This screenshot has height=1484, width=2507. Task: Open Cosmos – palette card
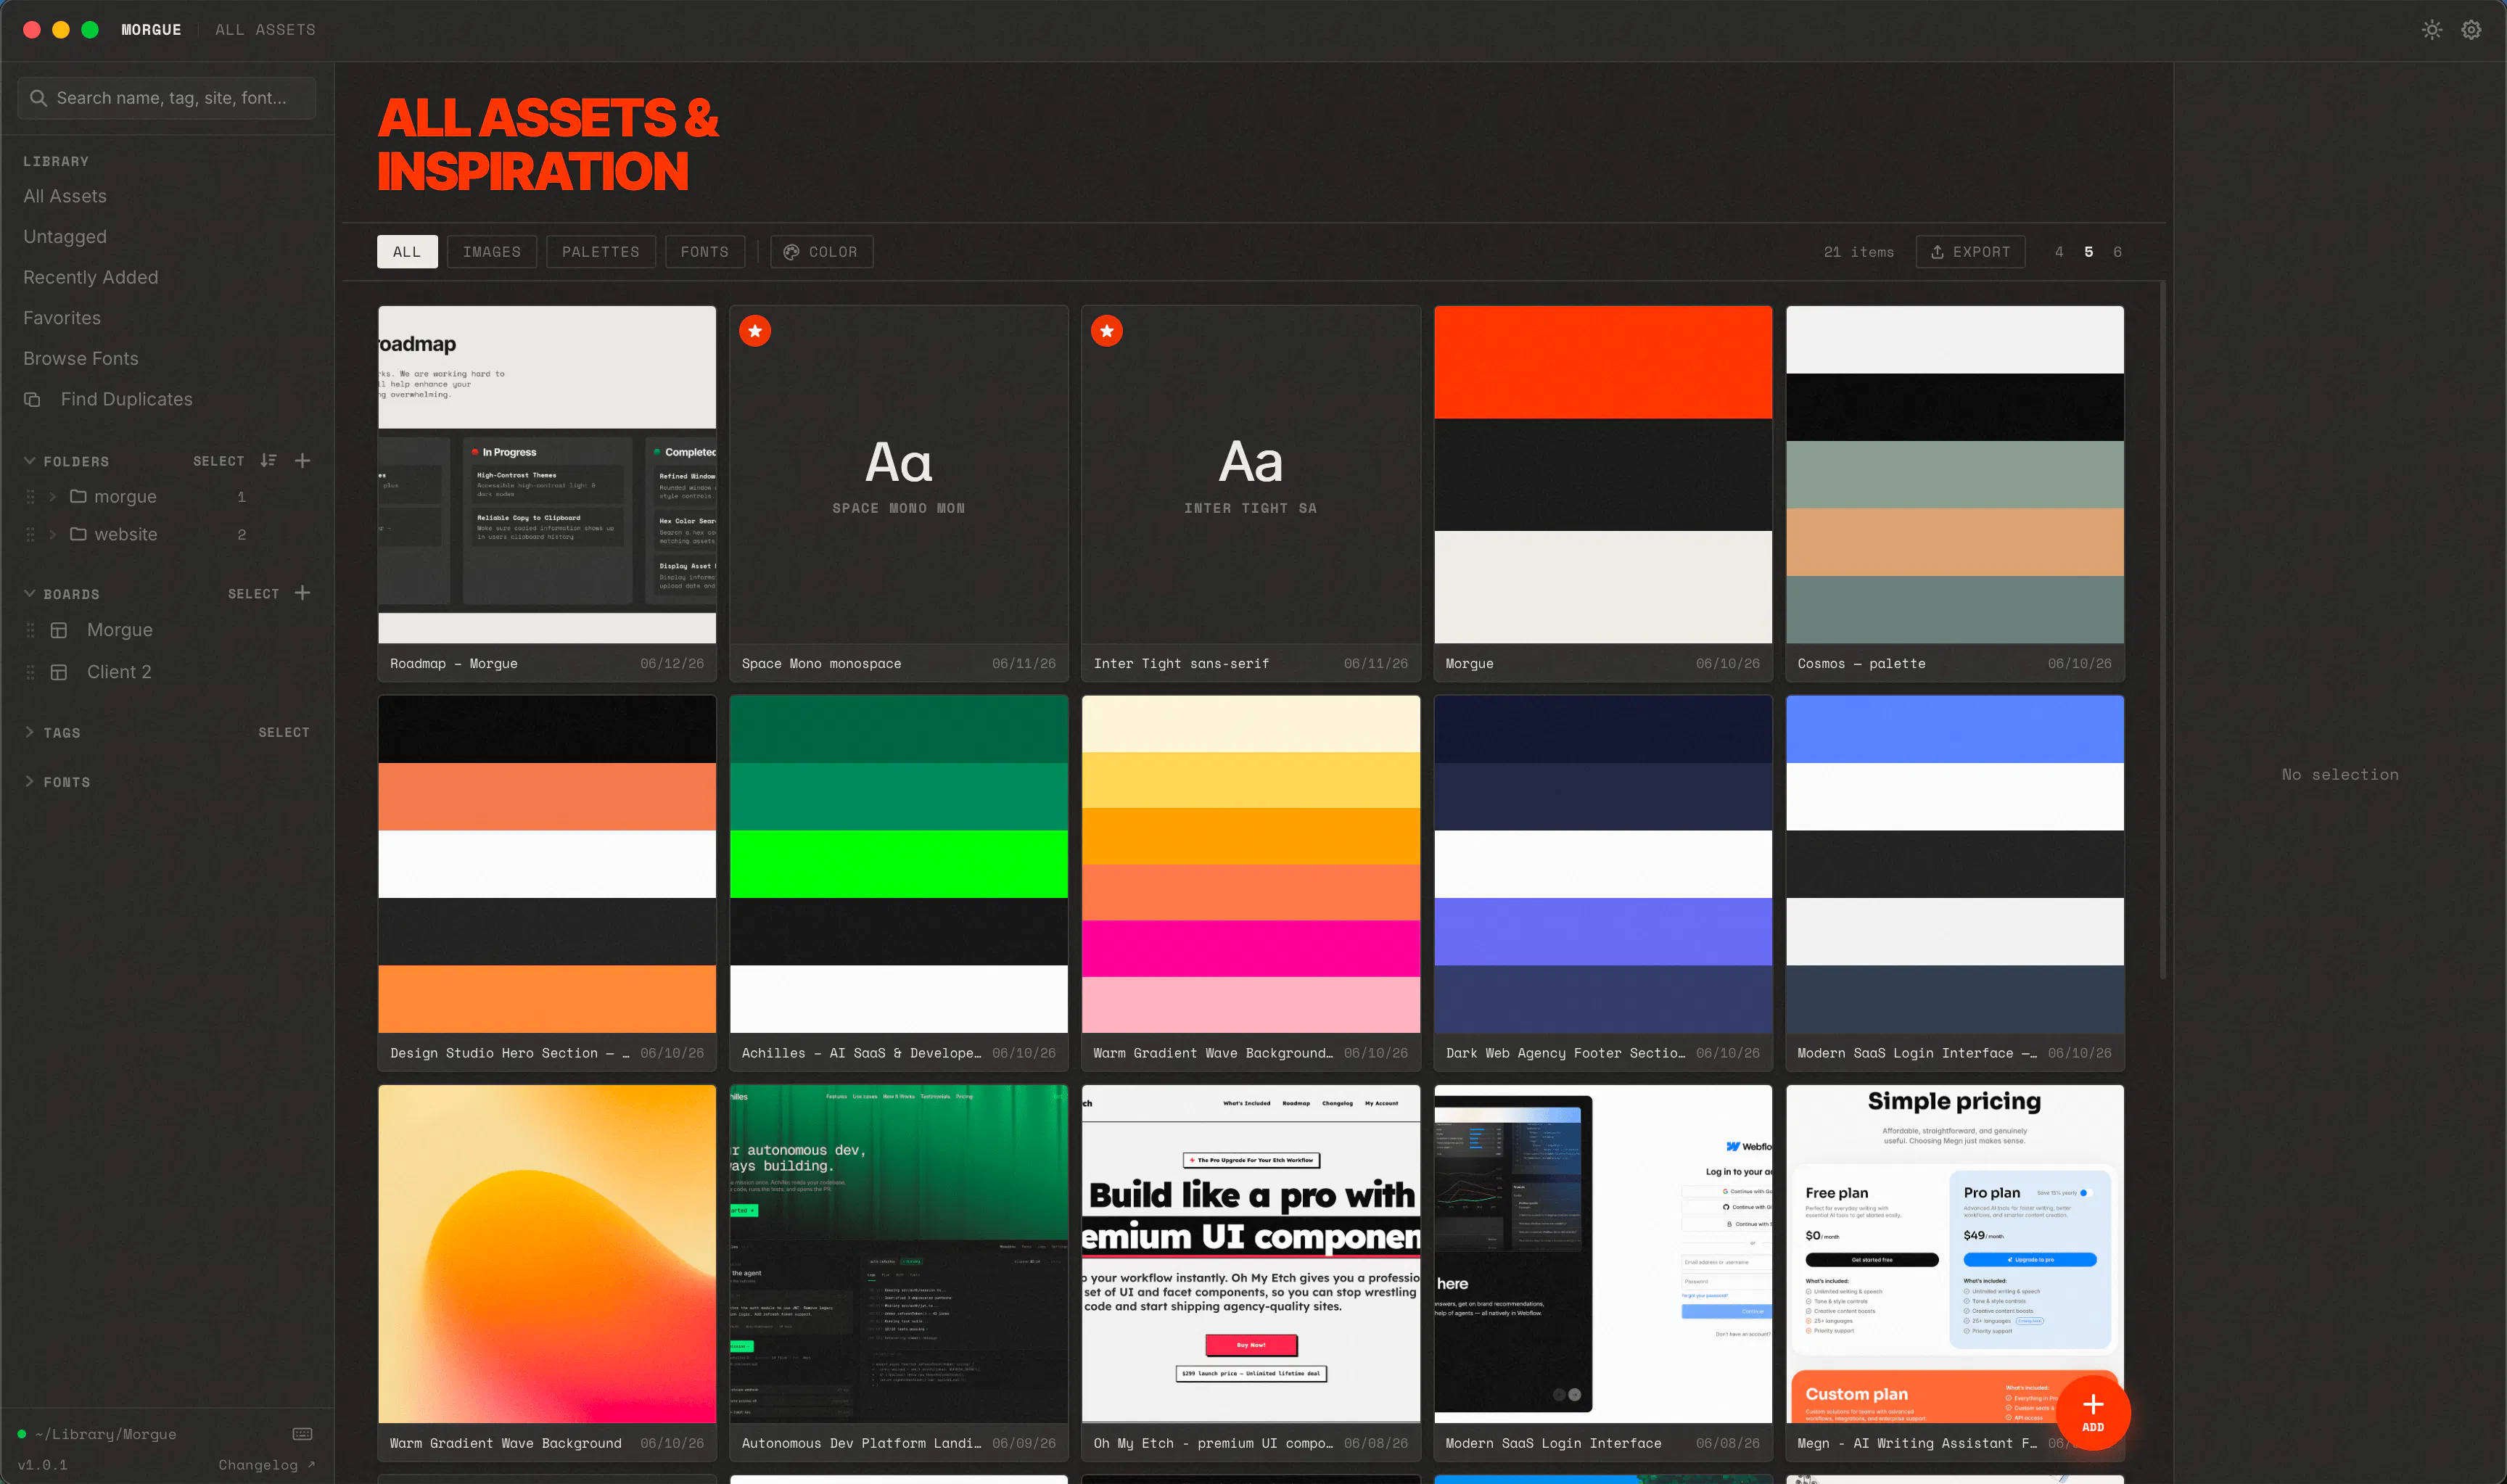tap(1954, 493)
